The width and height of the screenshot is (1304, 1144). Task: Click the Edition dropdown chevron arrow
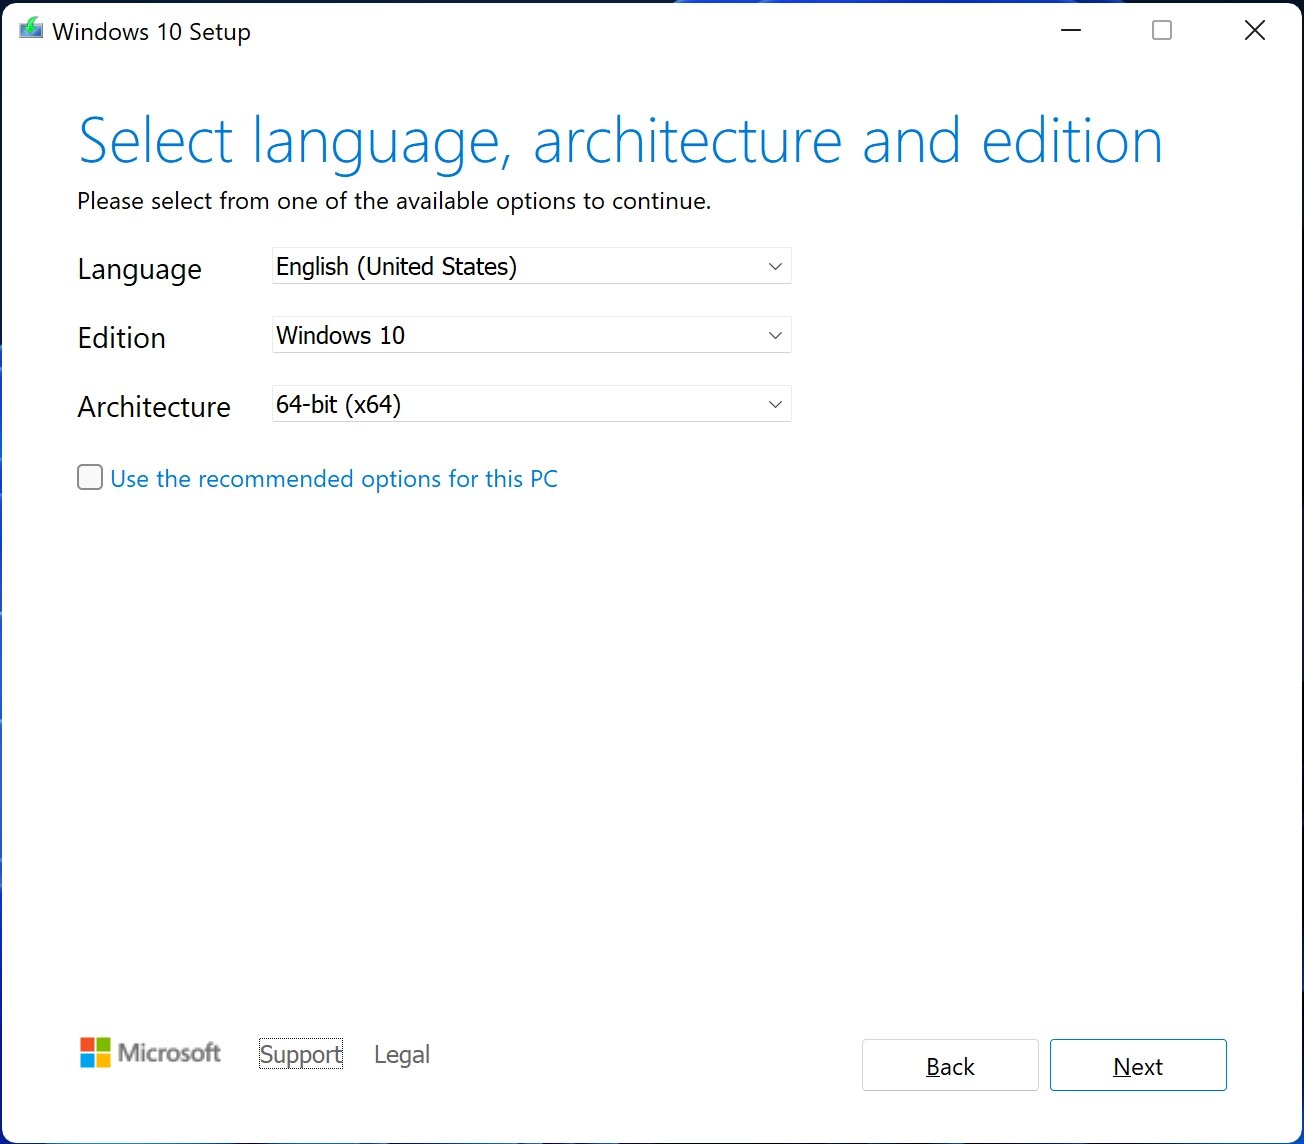[775, 335]
